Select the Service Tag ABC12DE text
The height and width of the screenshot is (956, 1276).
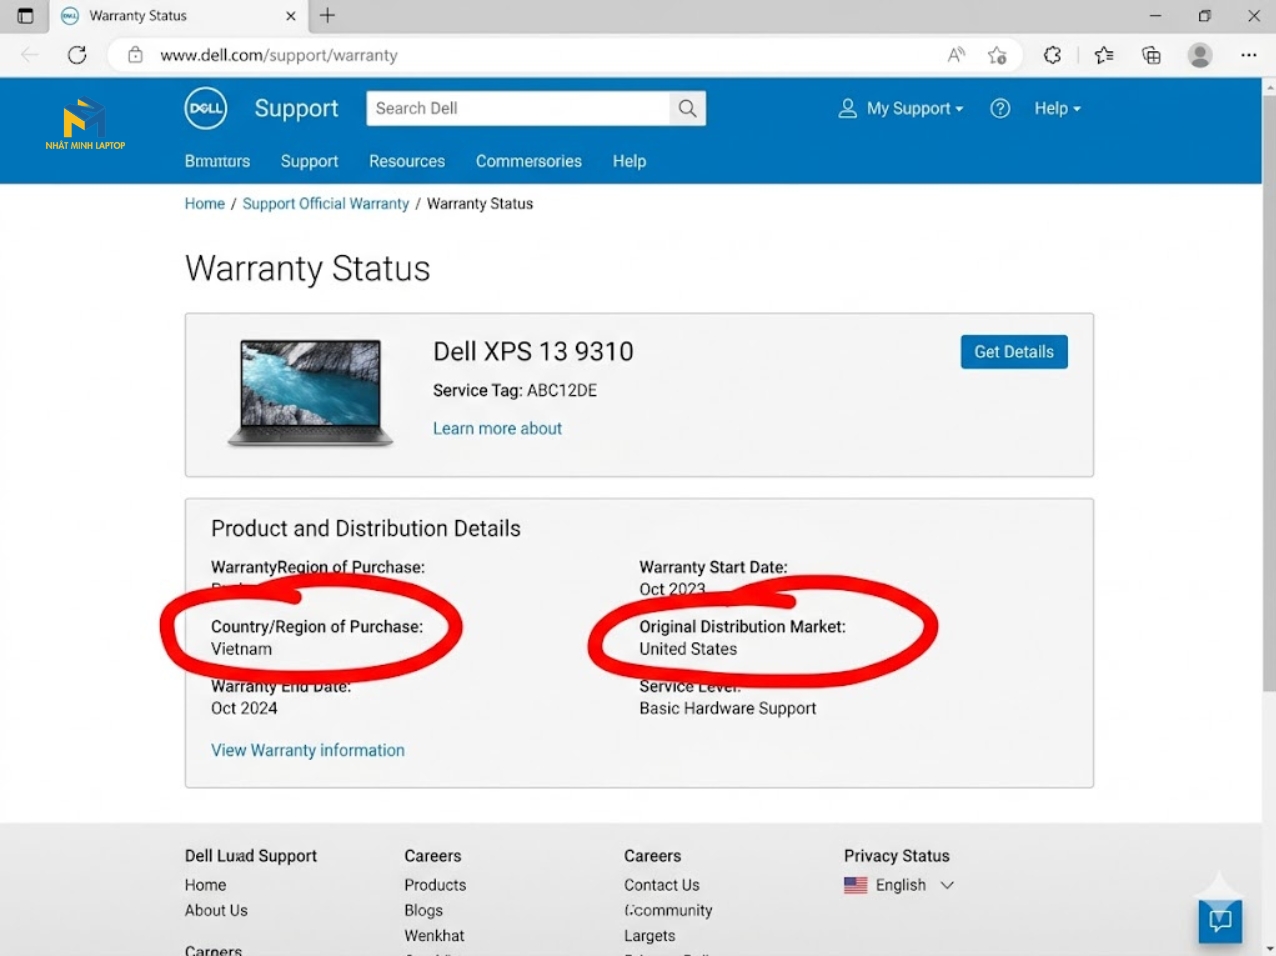pyautogui.click(x=515, y=390)
